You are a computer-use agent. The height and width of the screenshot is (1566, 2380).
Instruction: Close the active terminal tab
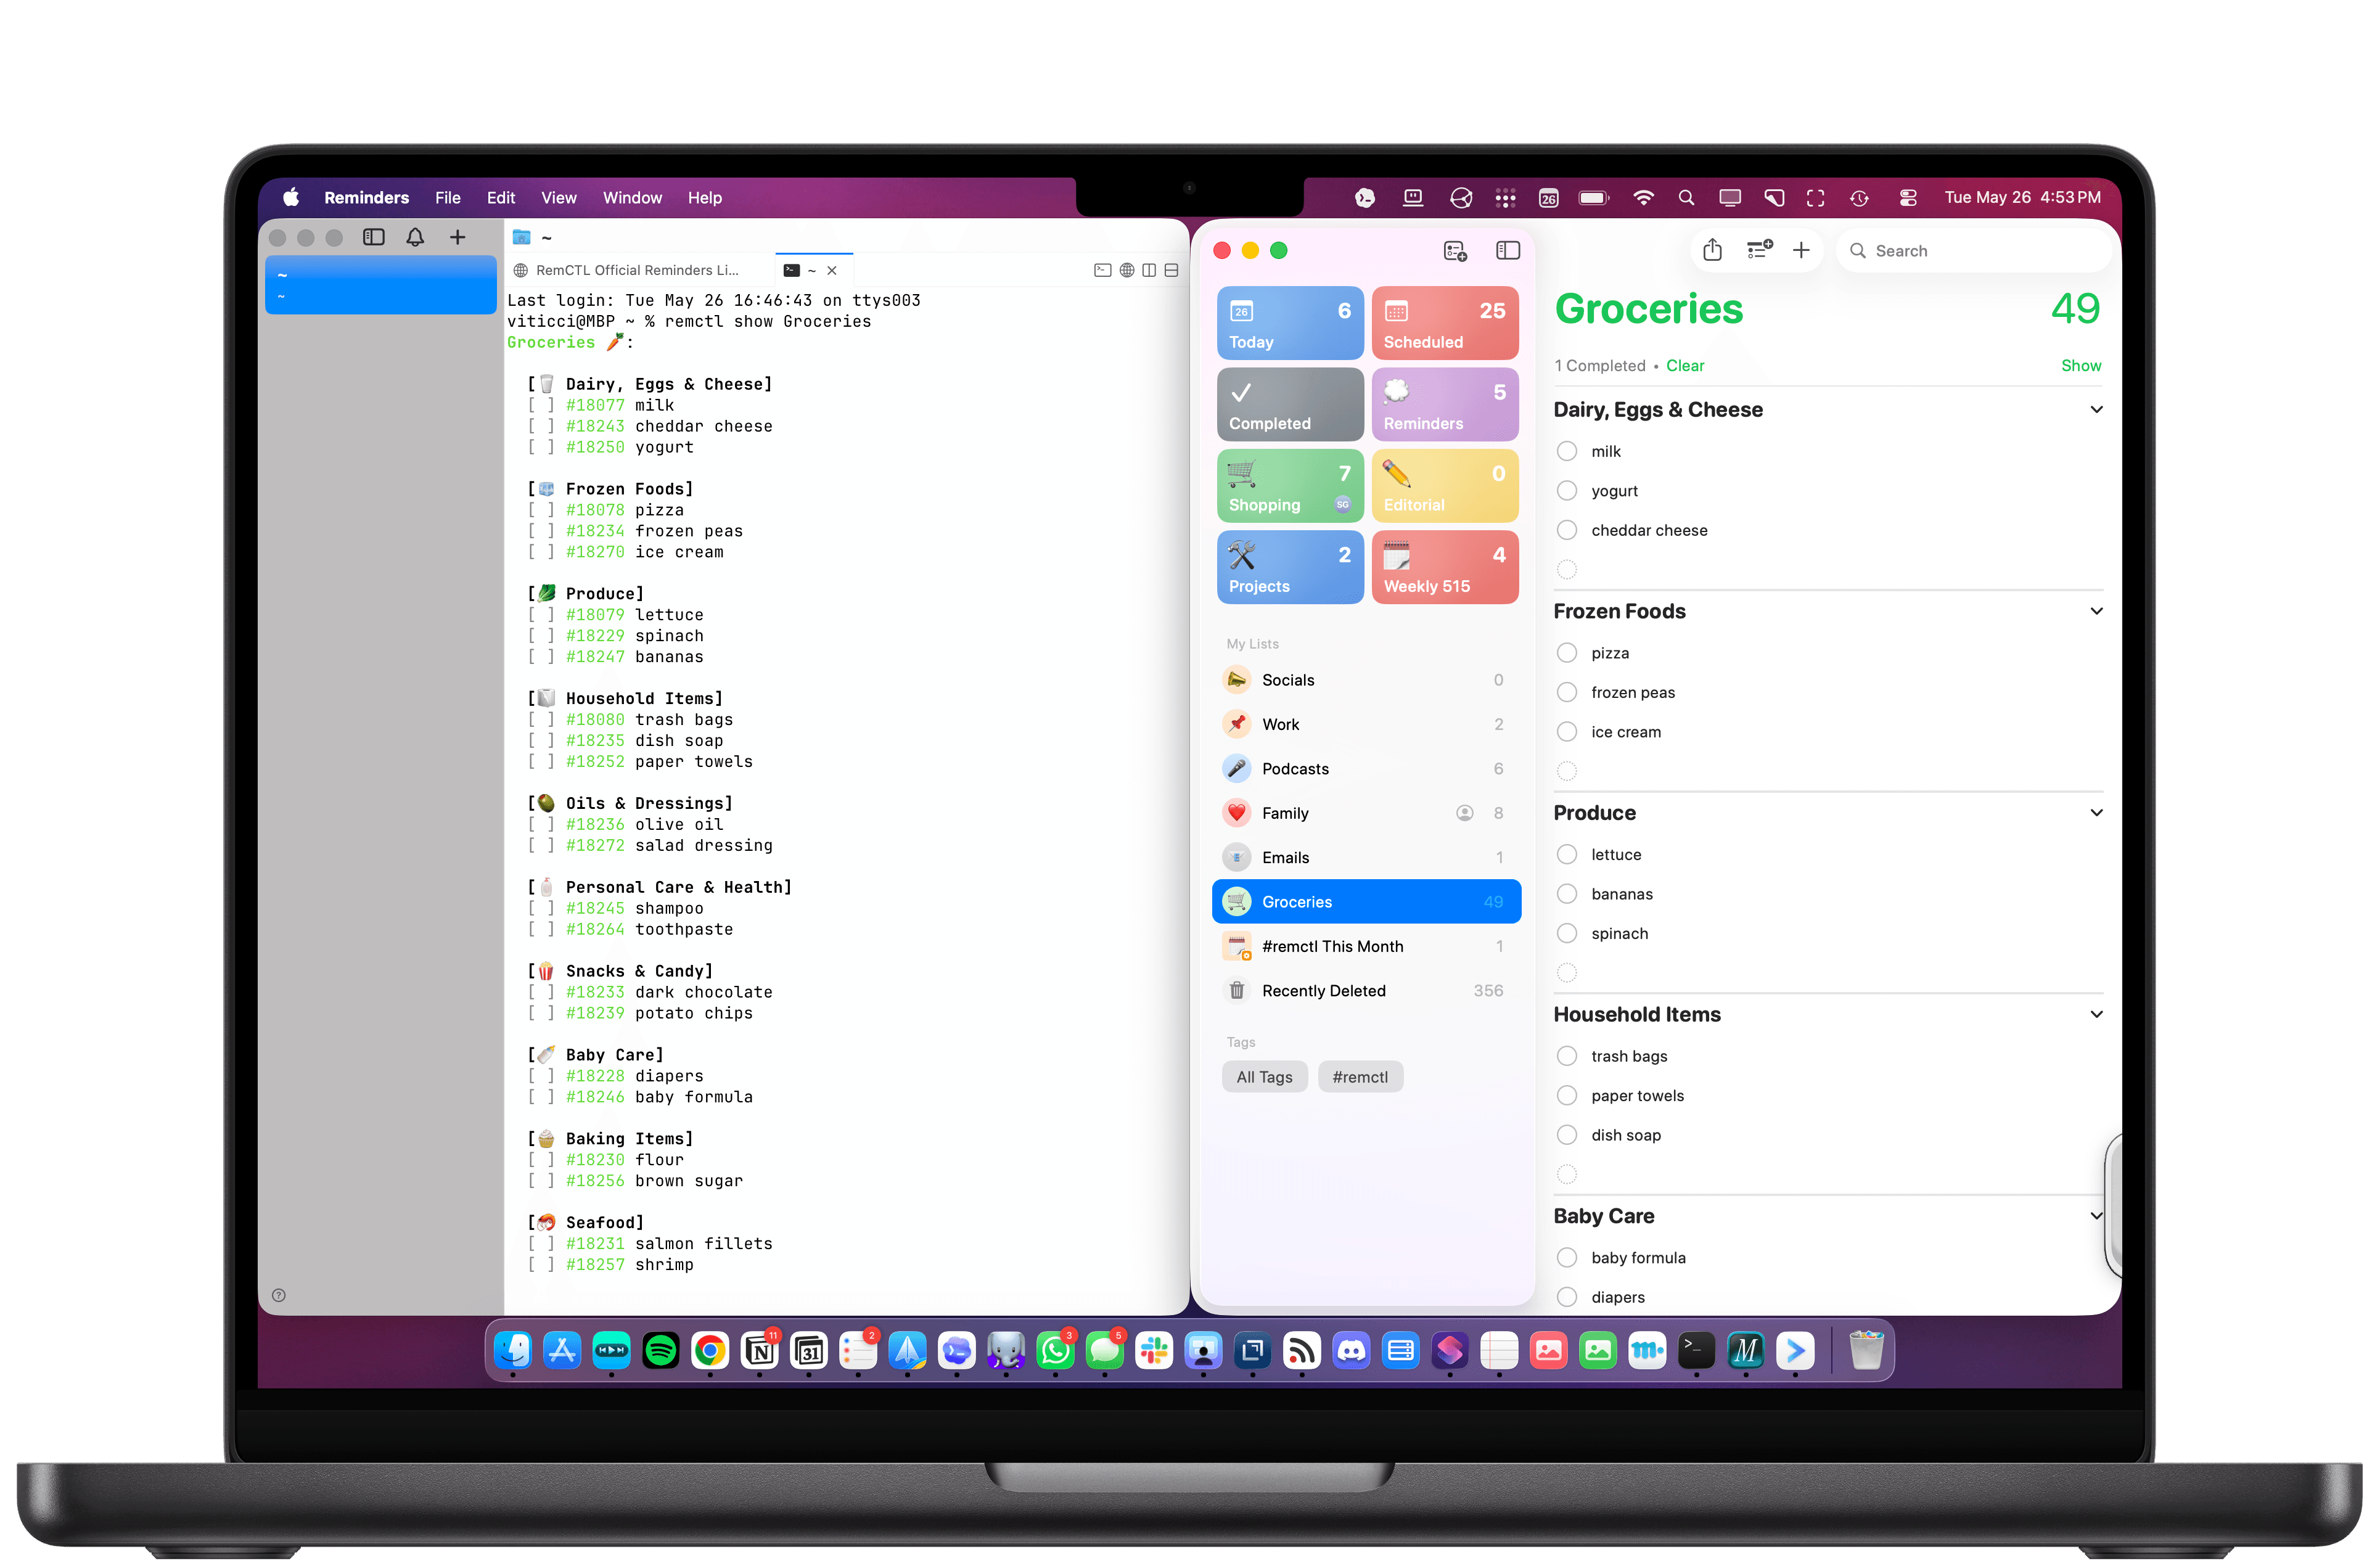(x=832, y=270)
